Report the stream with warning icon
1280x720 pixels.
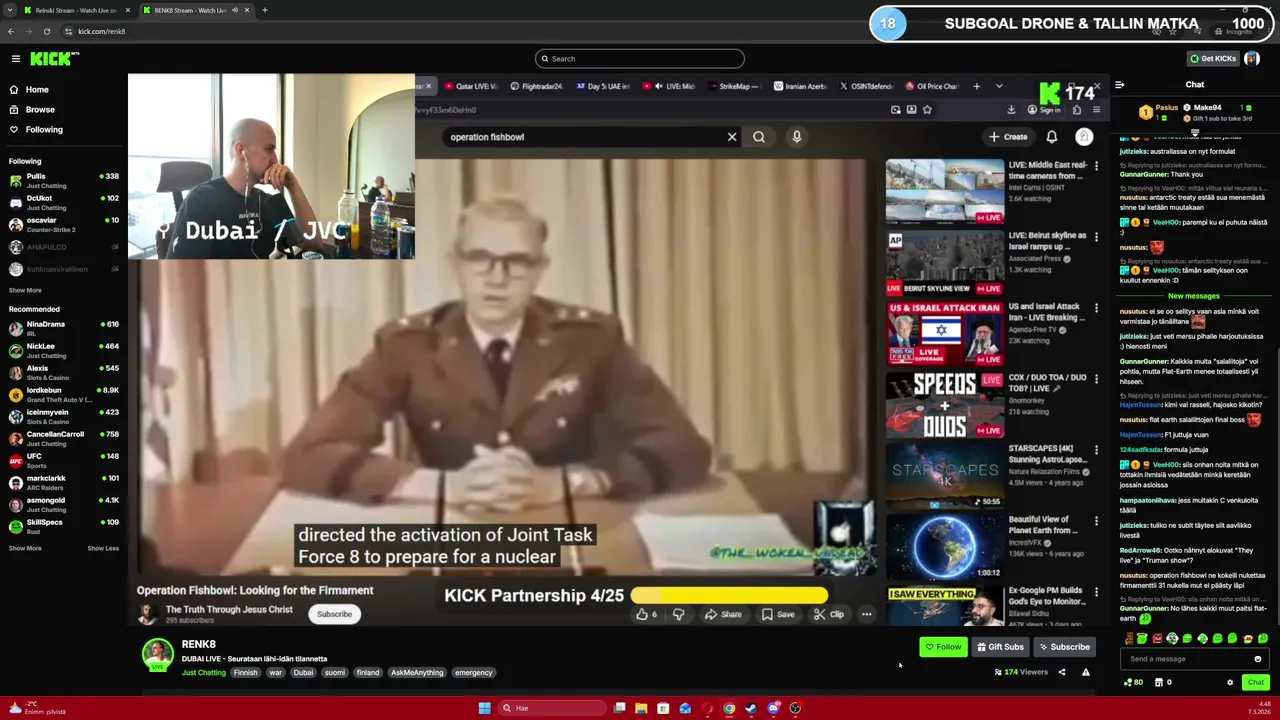click(1086, 672)
